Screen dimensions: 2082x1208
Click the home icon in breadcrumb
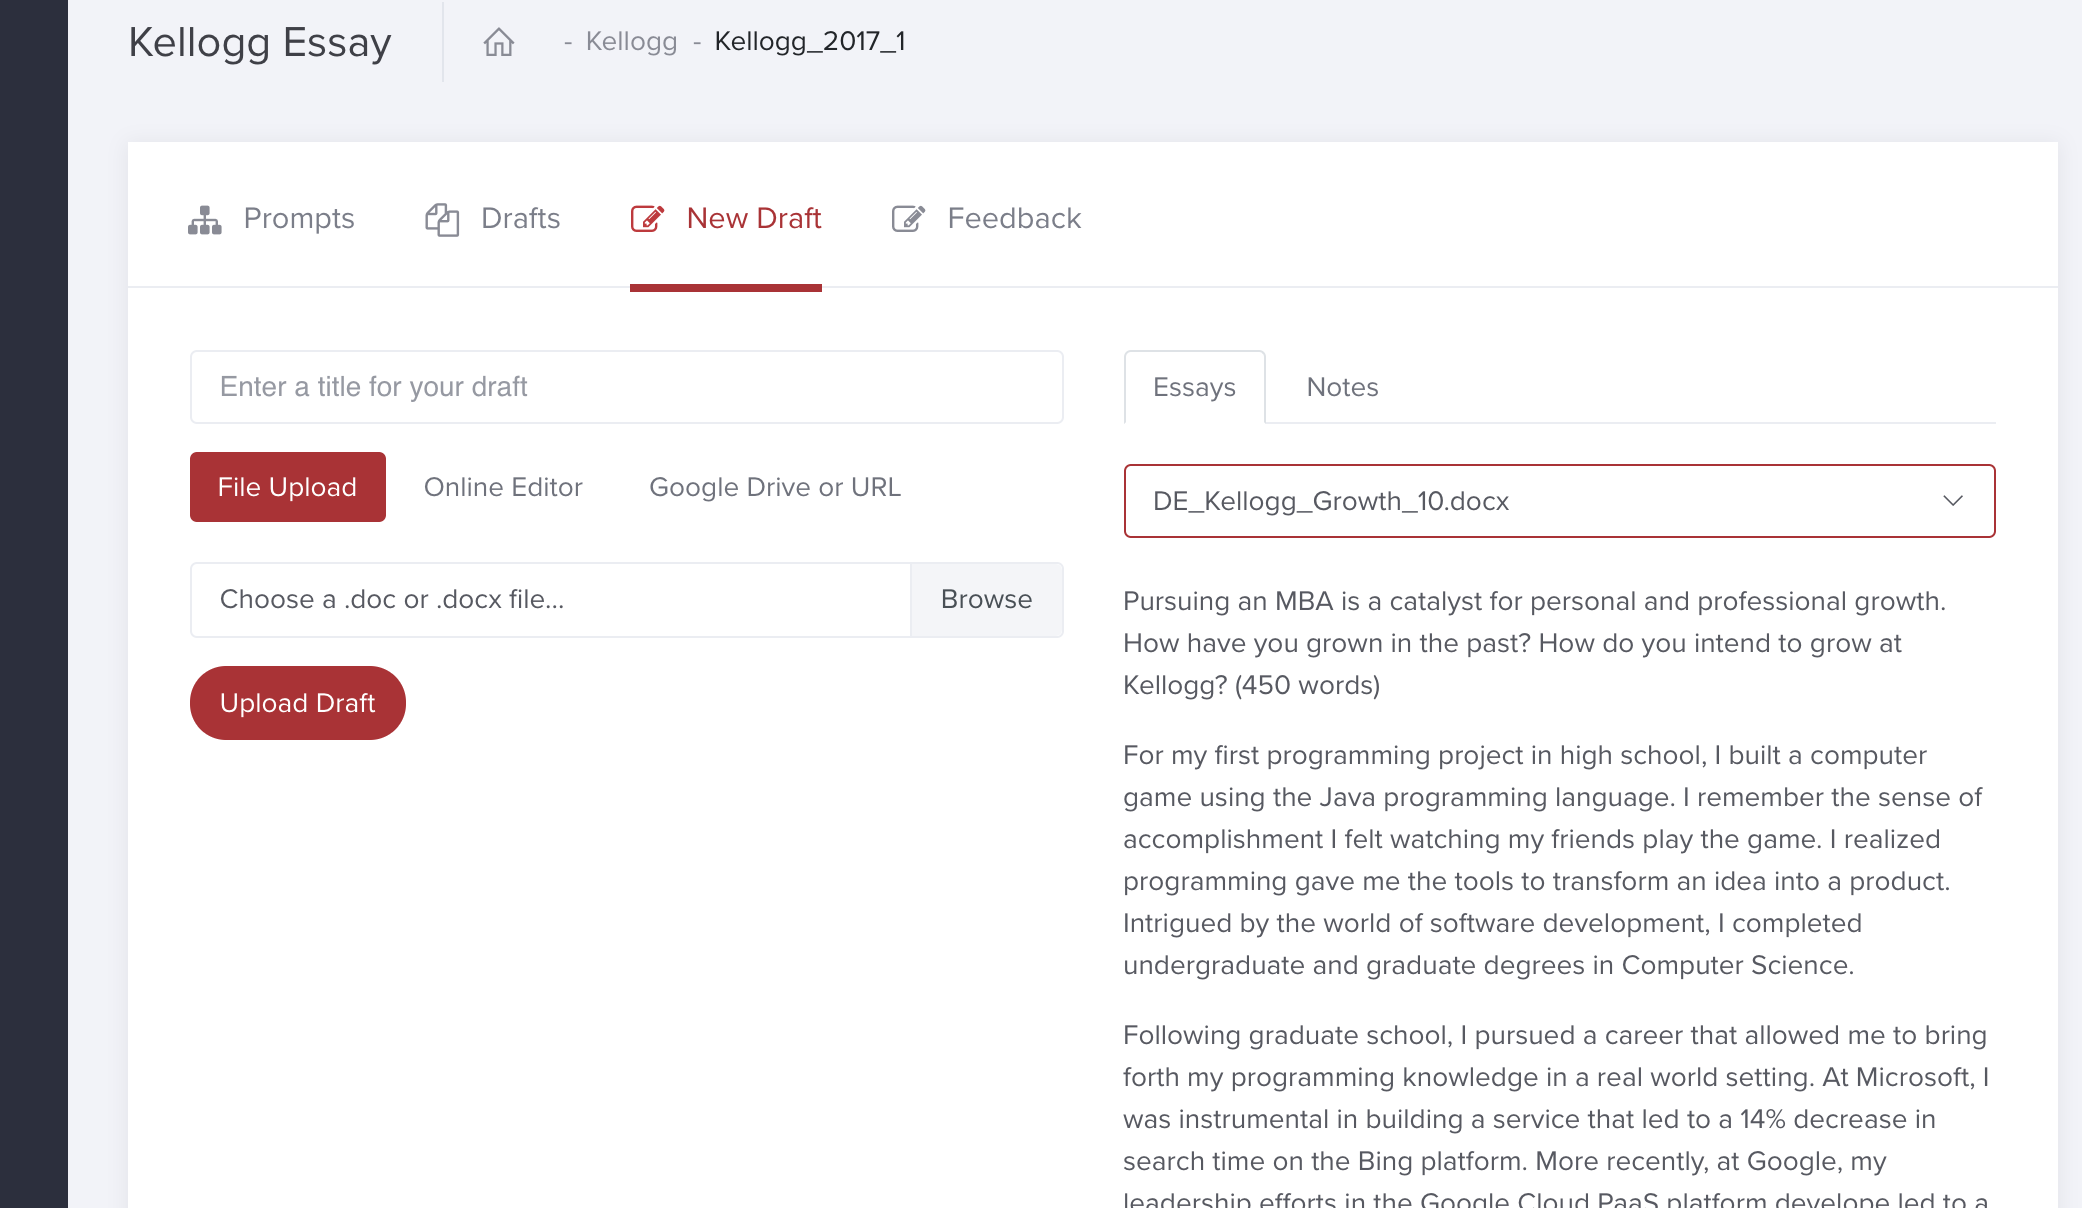click(x=498, y=42)
